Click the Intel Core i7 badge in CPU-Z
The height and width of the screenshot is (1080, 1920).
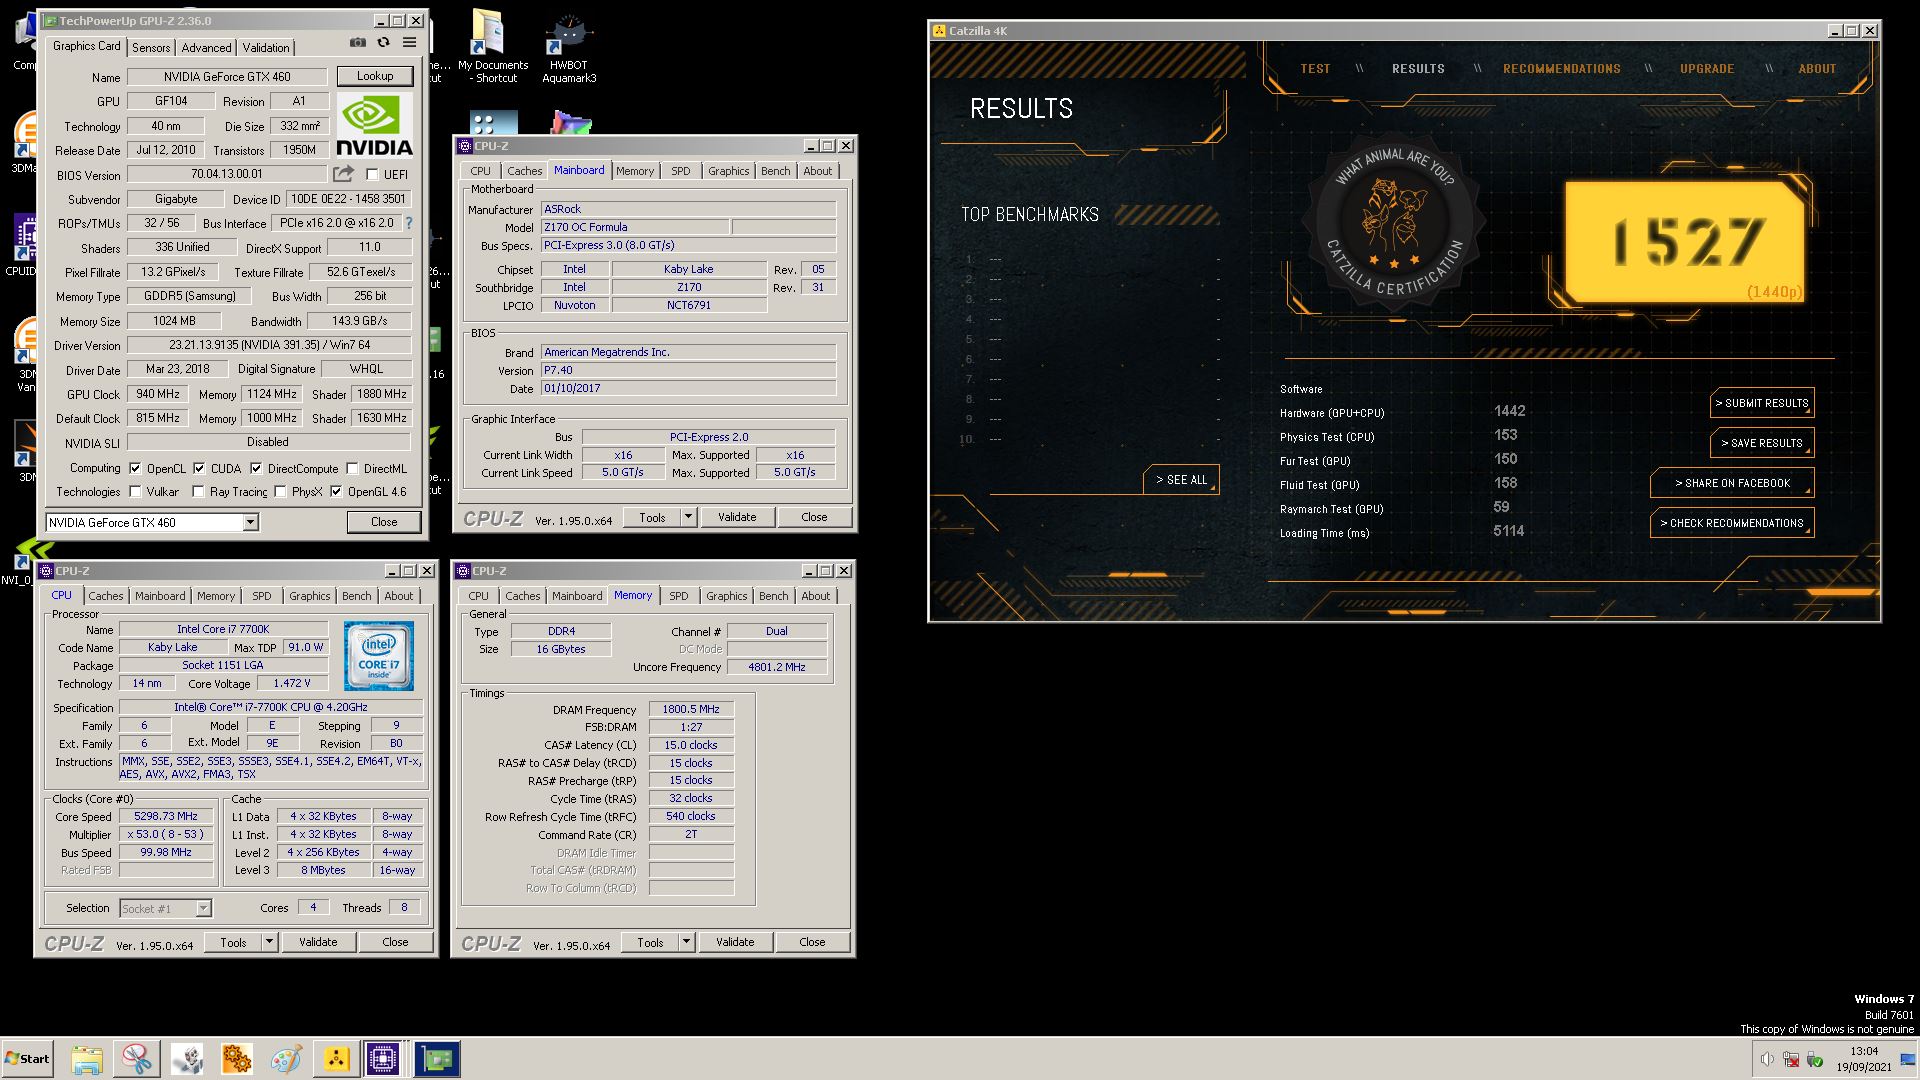pos(379,656)
